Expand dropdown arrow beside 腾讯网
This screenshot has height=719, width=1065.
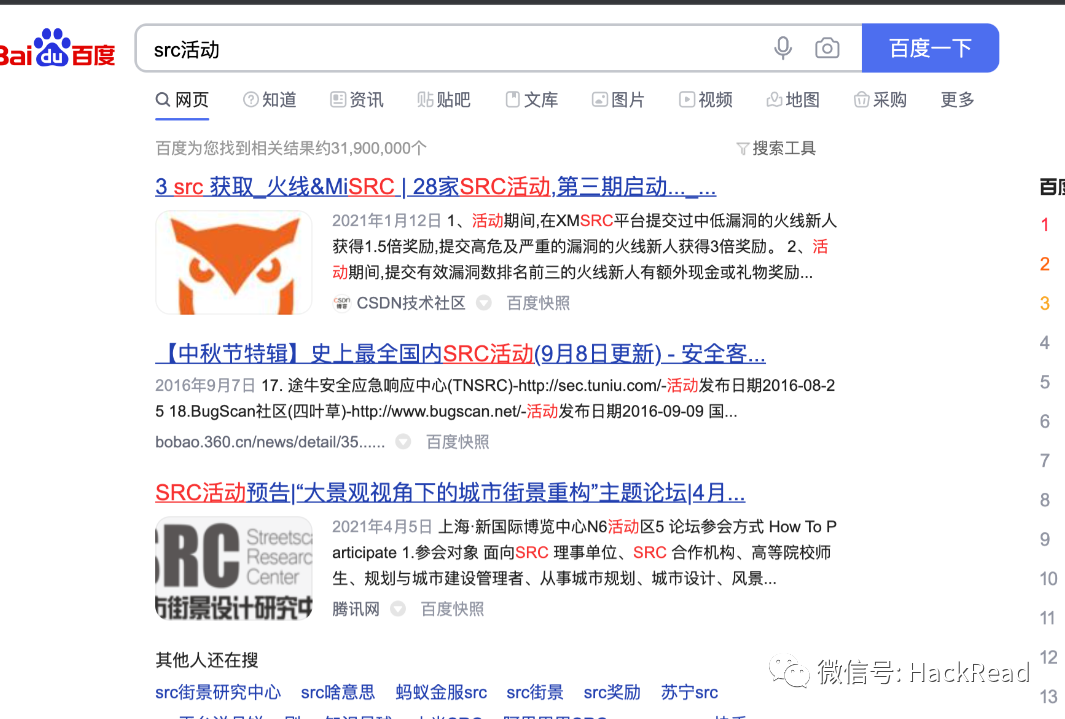point(398,609)
